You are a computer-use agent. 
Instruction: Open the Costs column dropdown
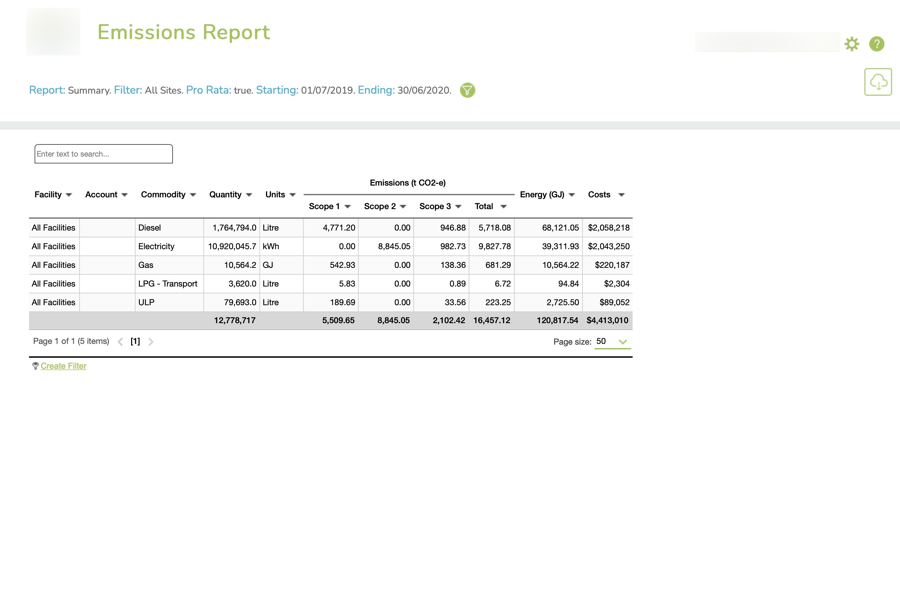620,194
